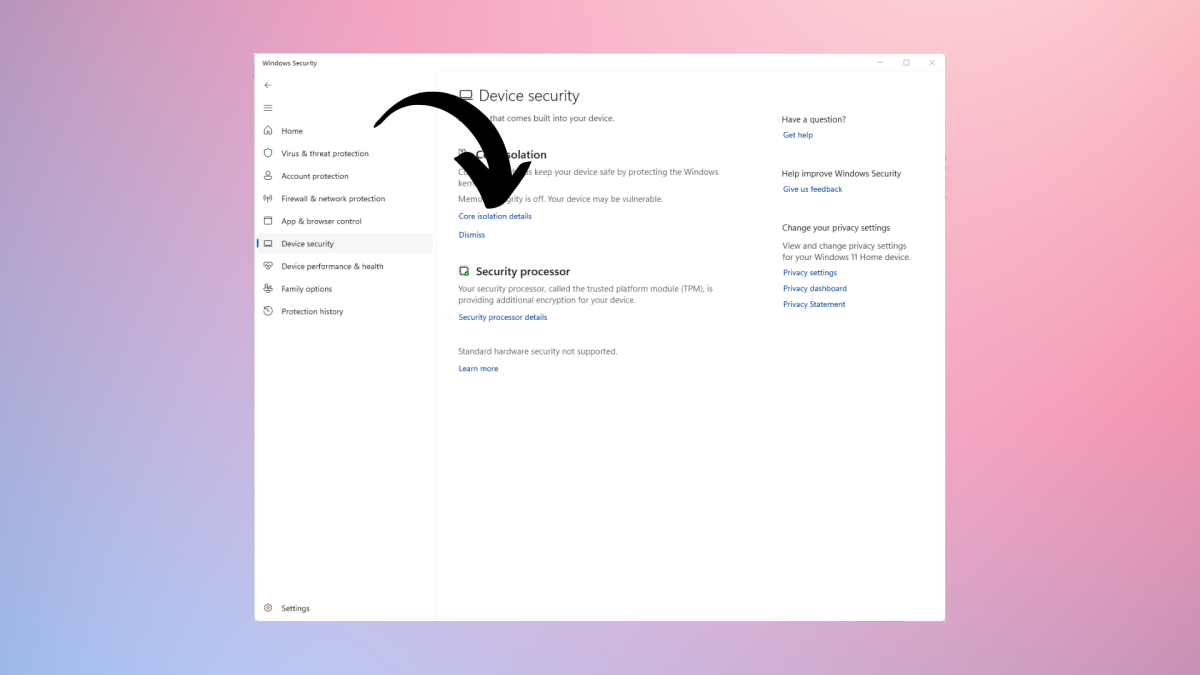Screen dimensions: 1200x675
Task: Click Give us feedback link
Action: [813, 189]
